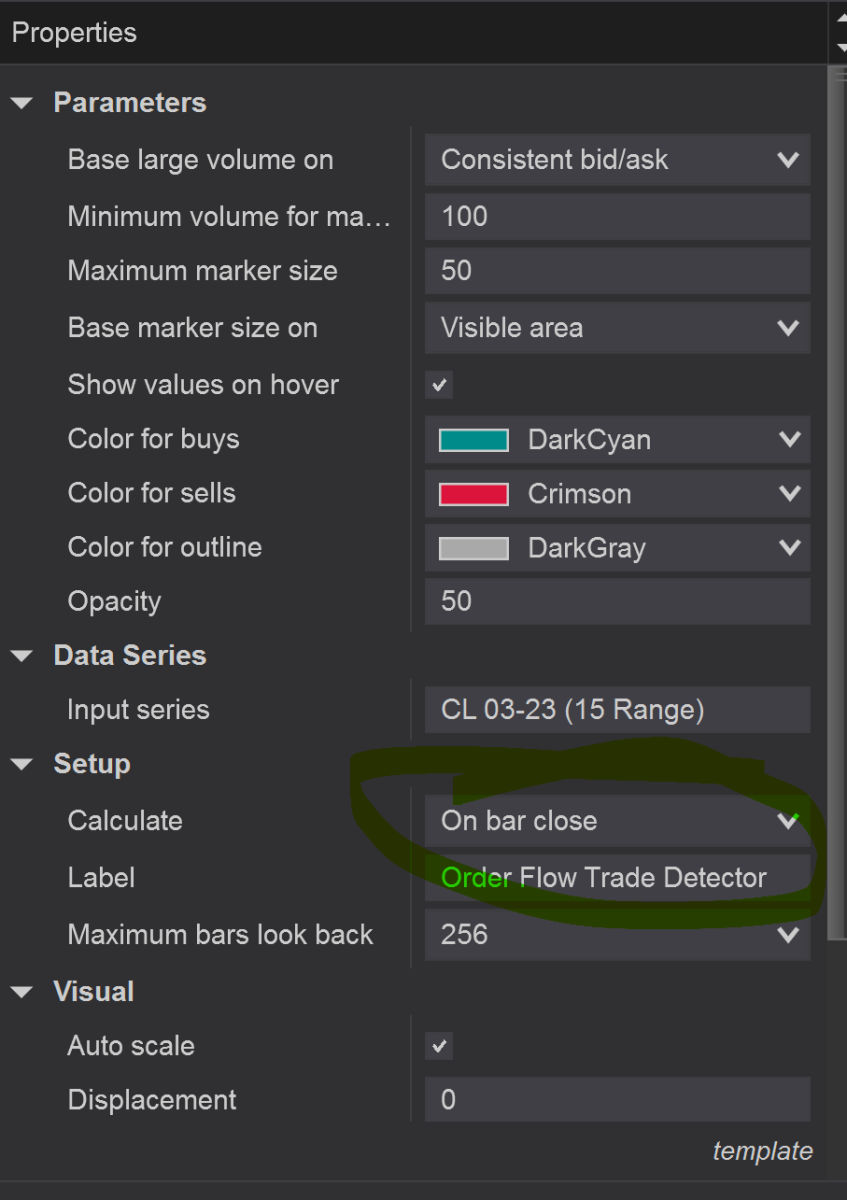
Task: Collapse the Setup section triangle
Action: (x=22, y=765)
